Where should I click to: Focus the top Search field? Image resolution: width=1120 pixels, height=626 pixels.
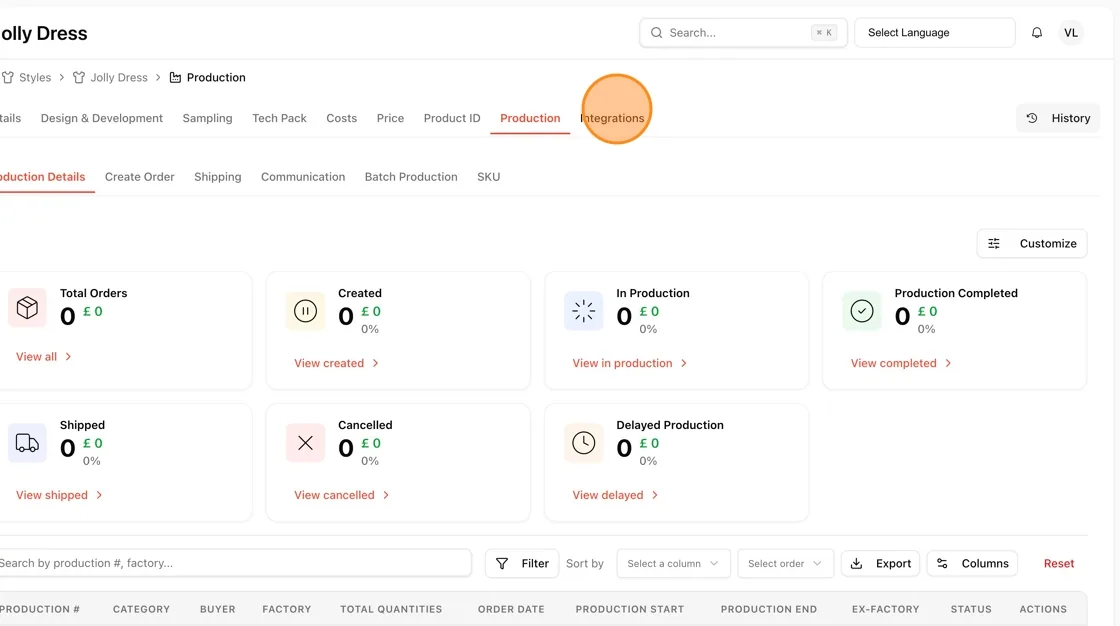pyautogui.click(x=743, y=33)
